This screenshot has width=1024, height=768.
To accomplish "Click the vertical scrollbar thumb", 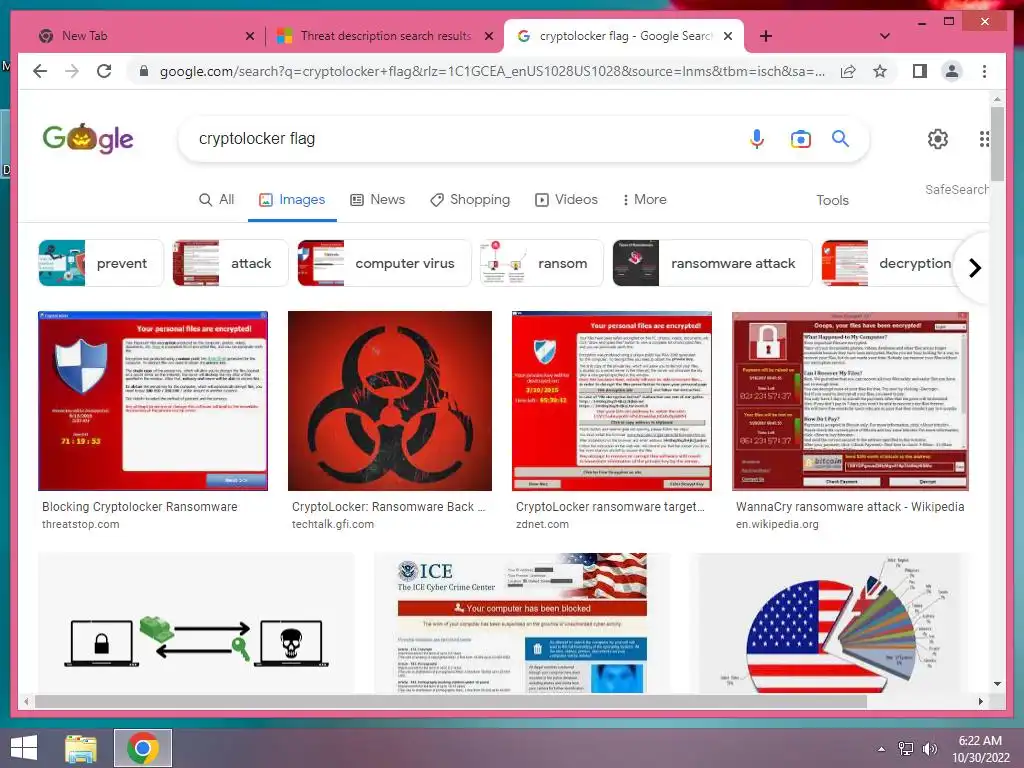I will [x=997, y=144].
